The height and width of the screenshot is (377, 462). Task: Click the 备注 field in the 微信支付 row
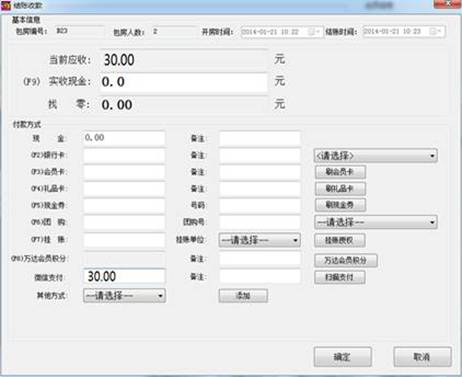point(260,277)
